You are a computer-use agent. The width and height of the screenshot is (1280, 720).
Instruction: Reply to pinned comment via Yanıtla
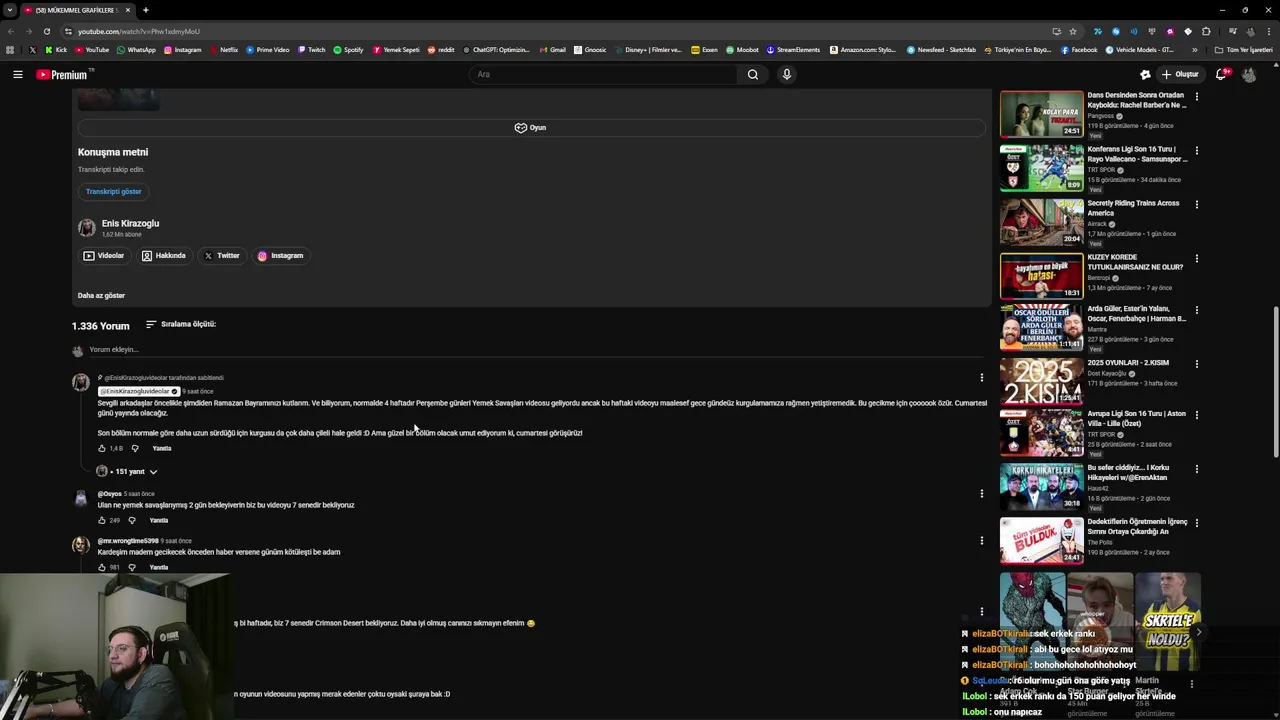tap(162, 448)
